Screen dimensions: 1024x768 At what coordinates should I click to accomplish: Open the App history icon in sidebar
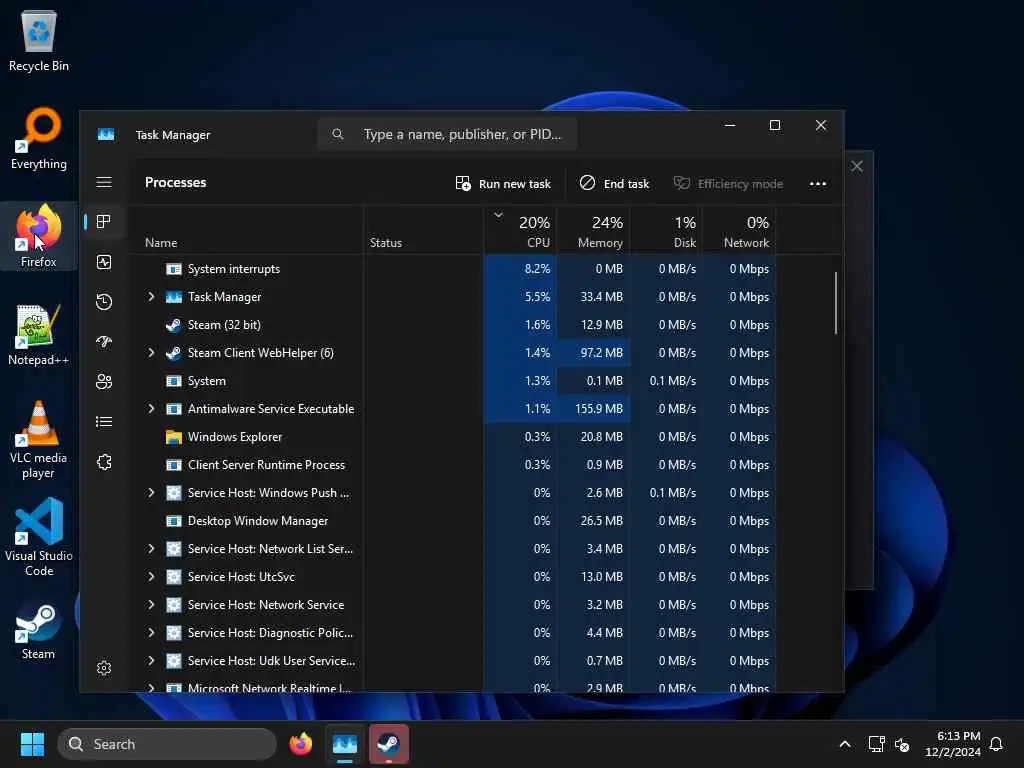pos(104,302)
